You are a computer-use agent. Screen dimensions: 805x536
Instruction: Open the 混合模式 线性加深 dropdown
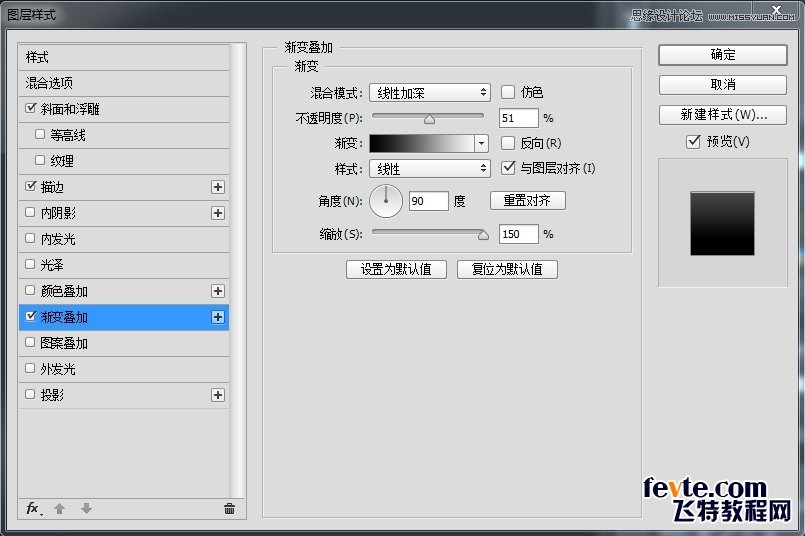430,93
